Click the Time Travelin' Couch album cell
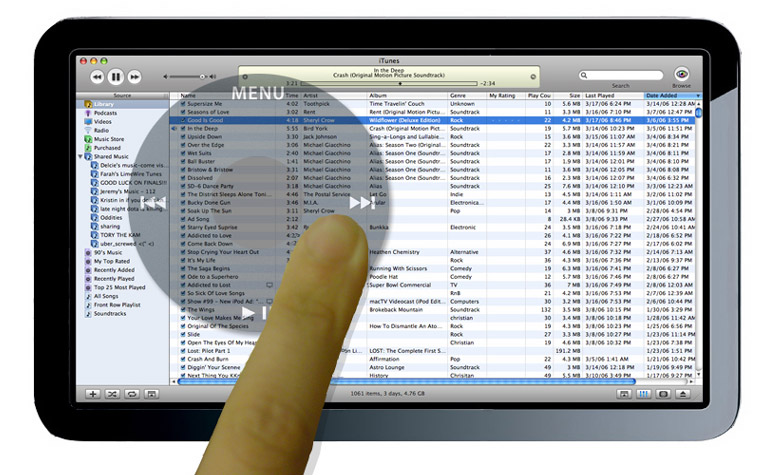 coord(397,104)
